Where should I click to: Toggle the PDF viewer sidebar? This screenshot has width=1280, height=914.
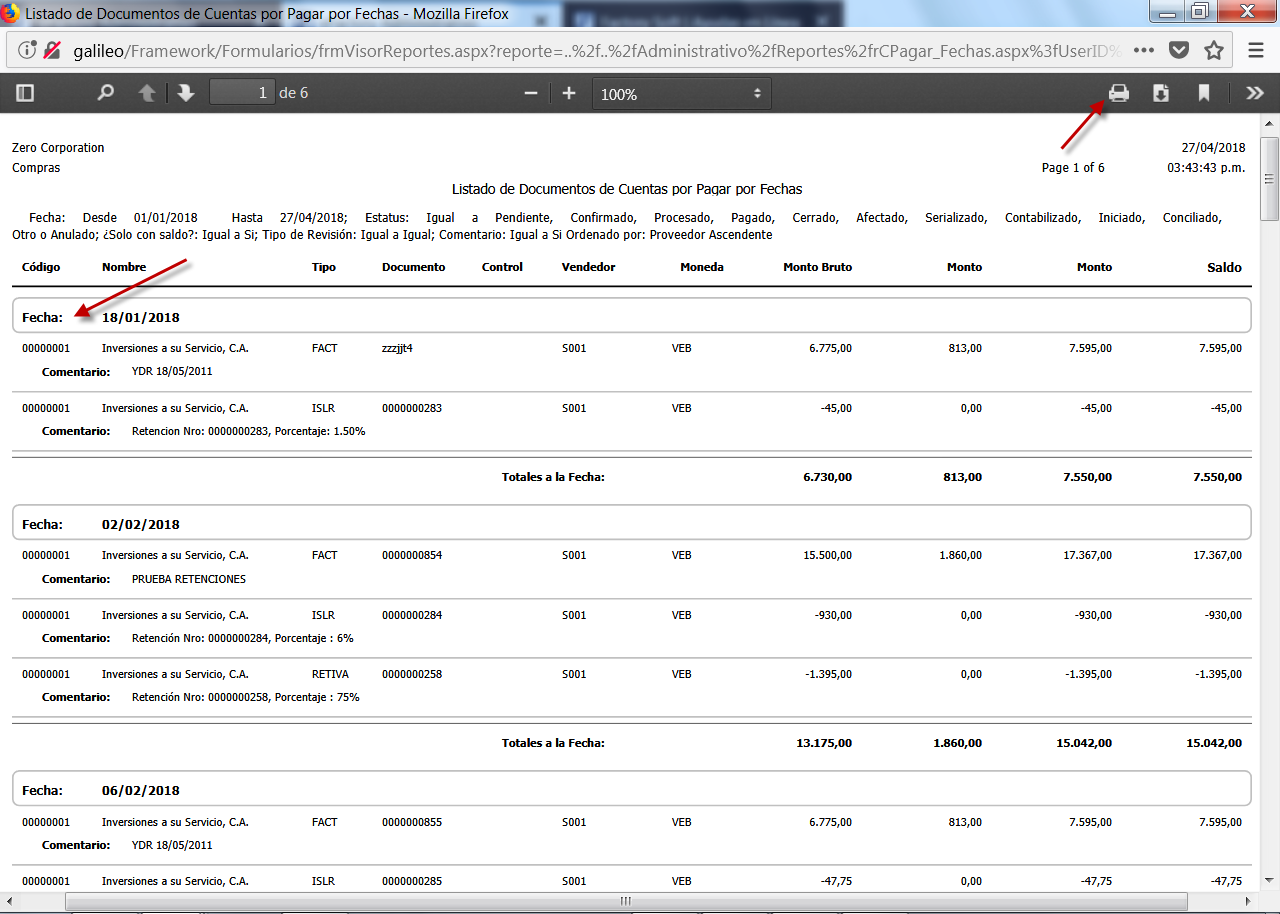25,93
